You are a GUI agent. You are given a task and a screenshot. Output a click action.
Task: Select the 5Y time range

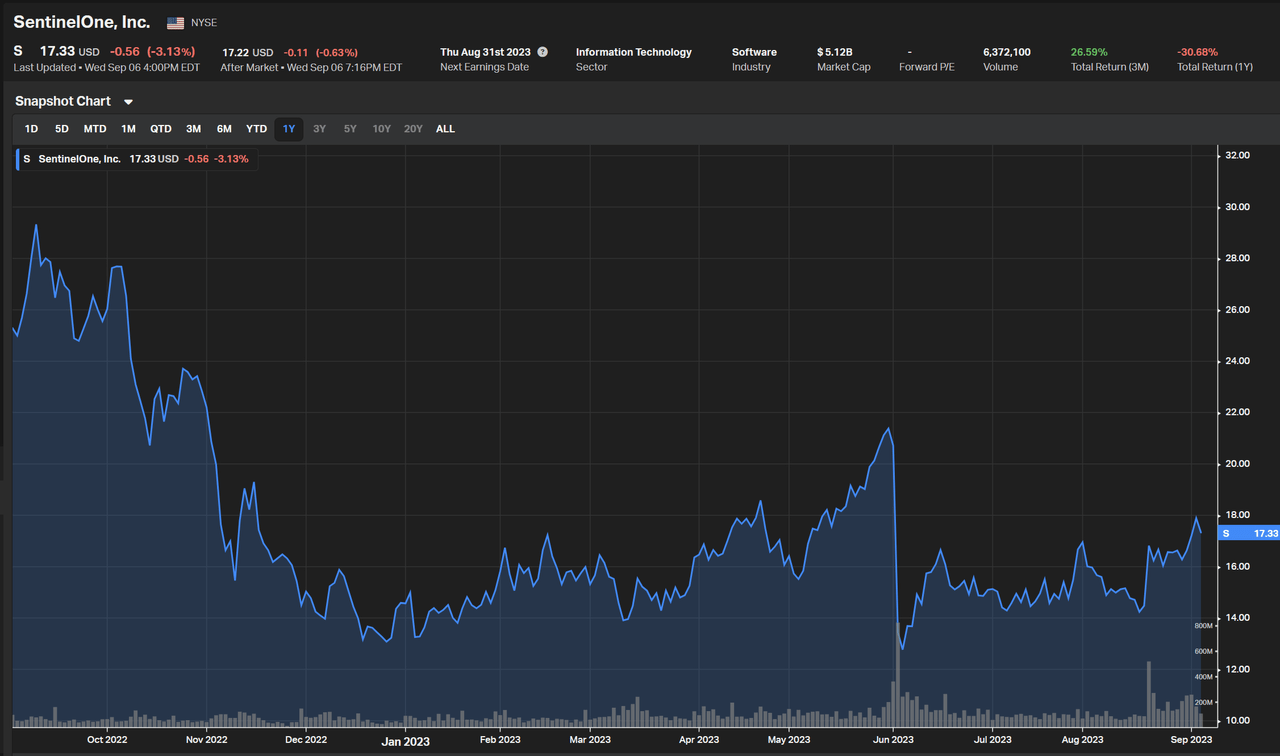350,129
